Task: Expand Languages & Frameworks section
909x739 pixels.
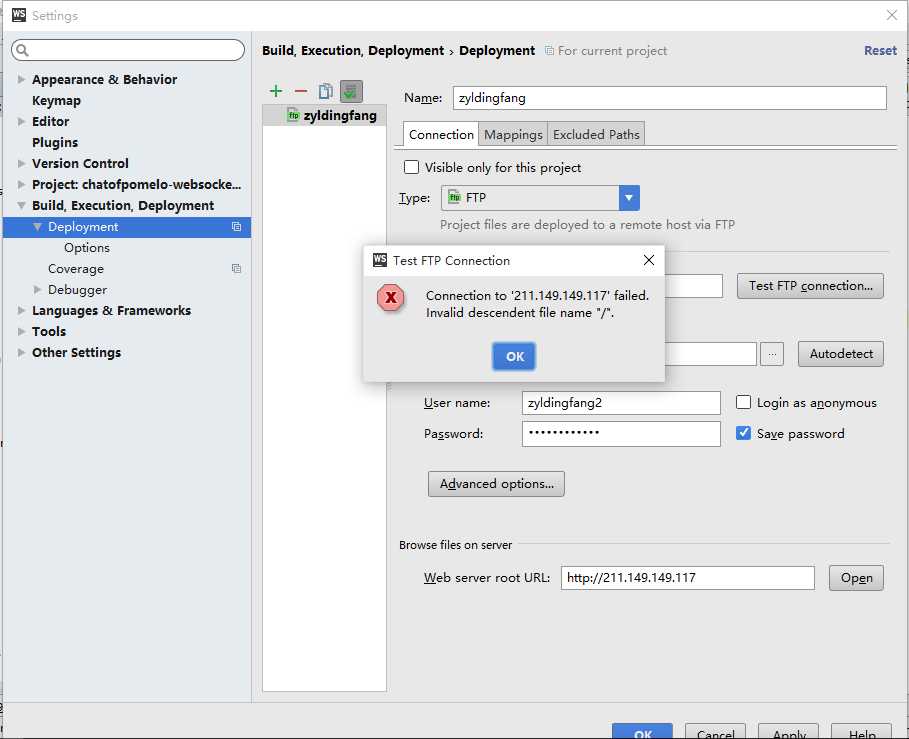Action: tap(21, 310)
